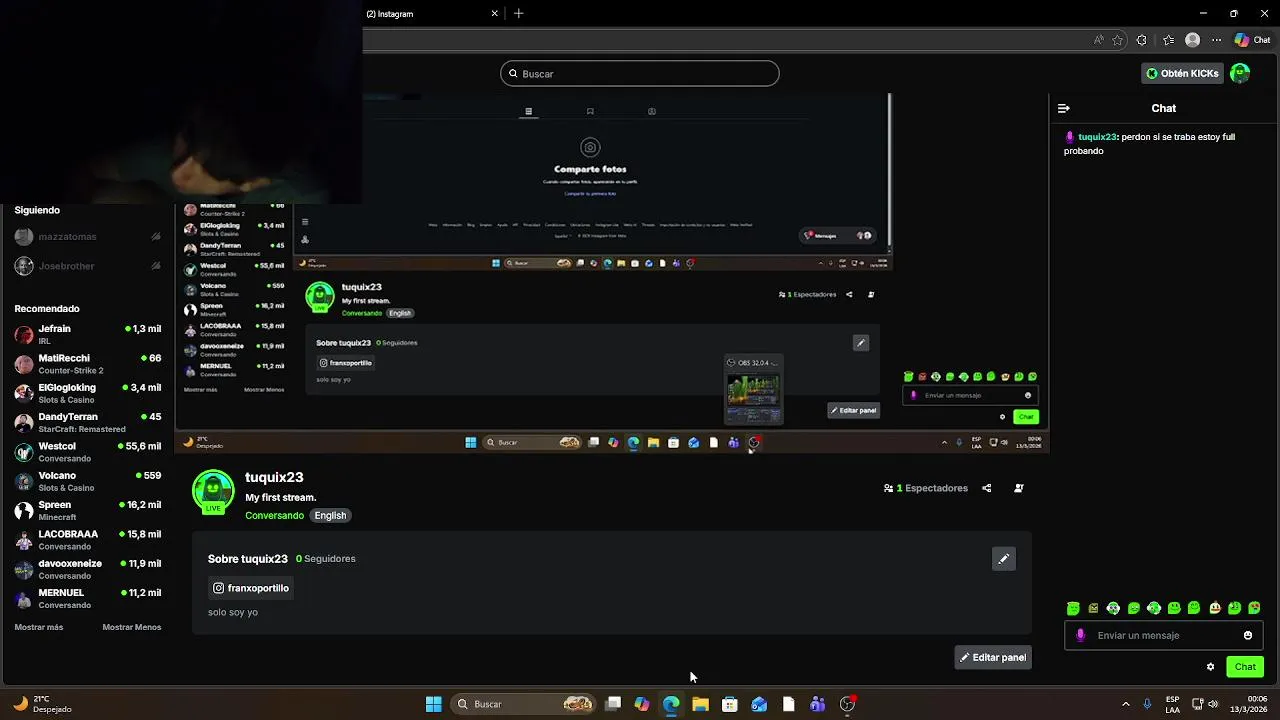Click the ESP LAA language indicator
This screenshot has height=720, width=1280.
(1172, 704)
